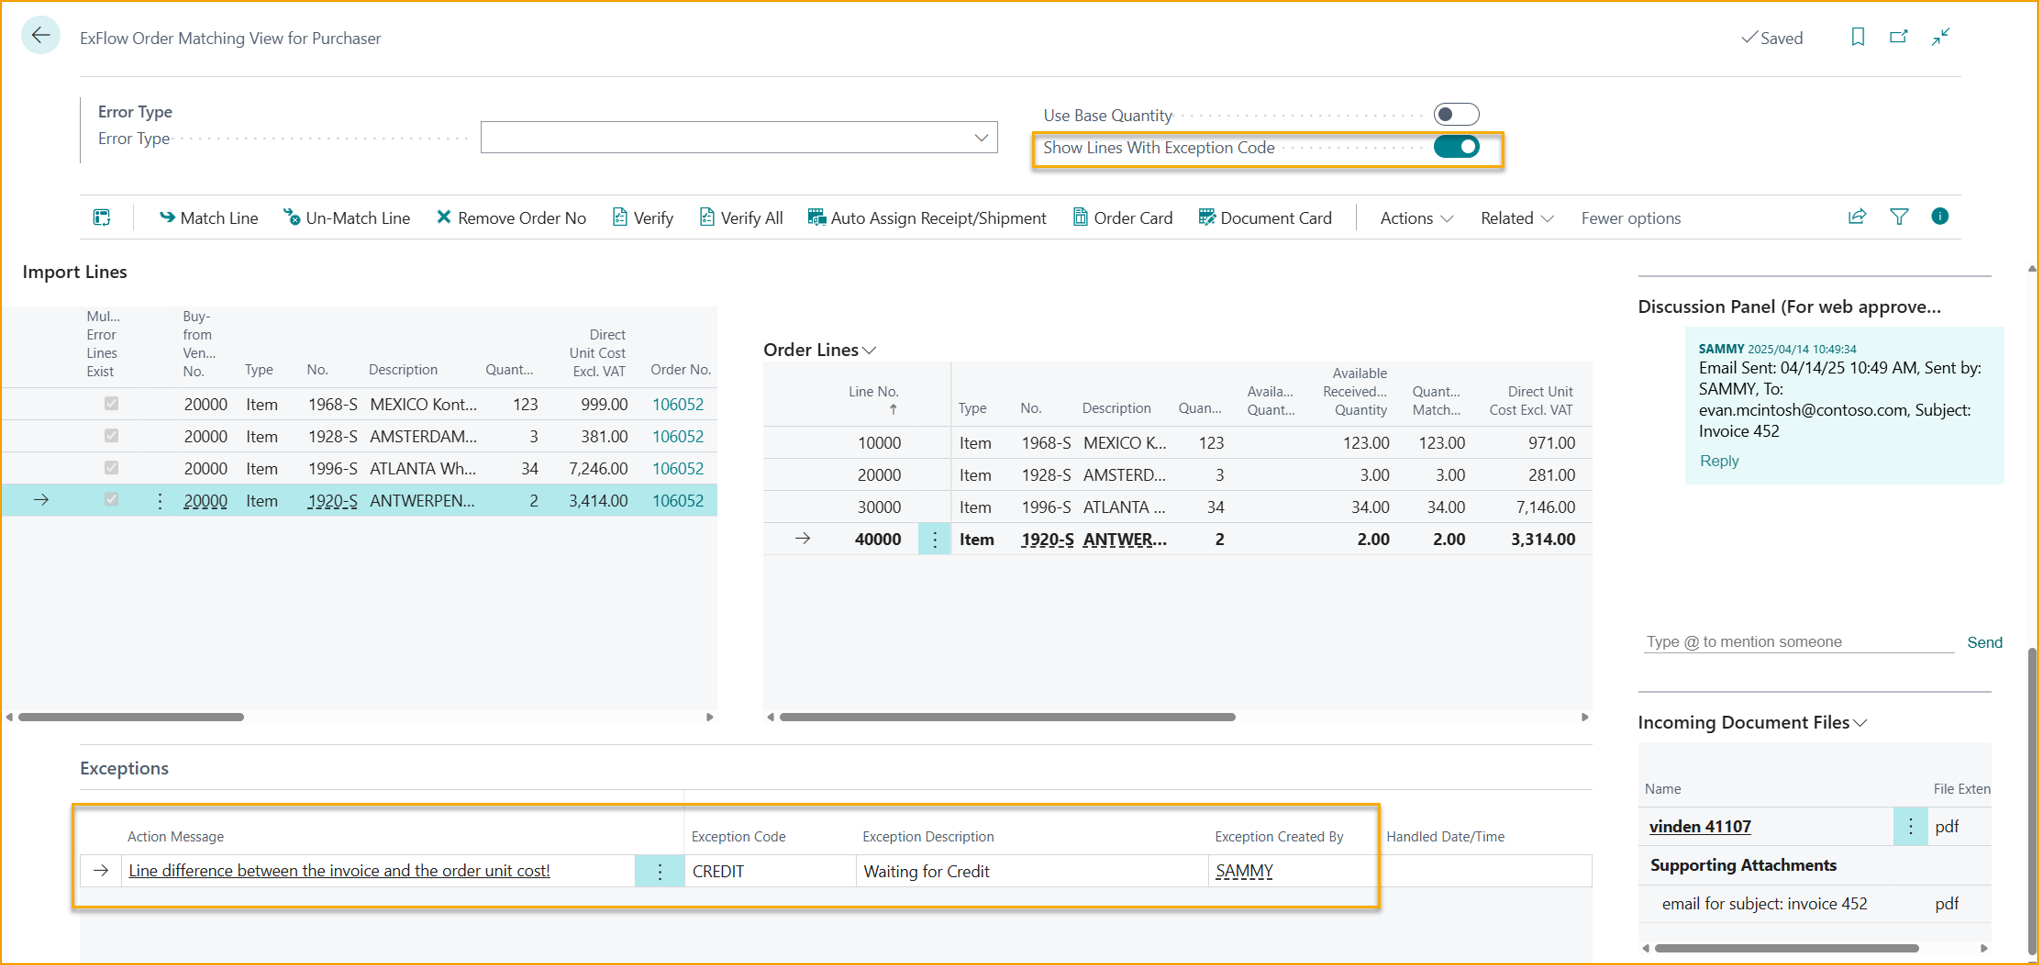Click the back arrow icon
This screenshot has height=965, width=2039.
click(40, 36)
